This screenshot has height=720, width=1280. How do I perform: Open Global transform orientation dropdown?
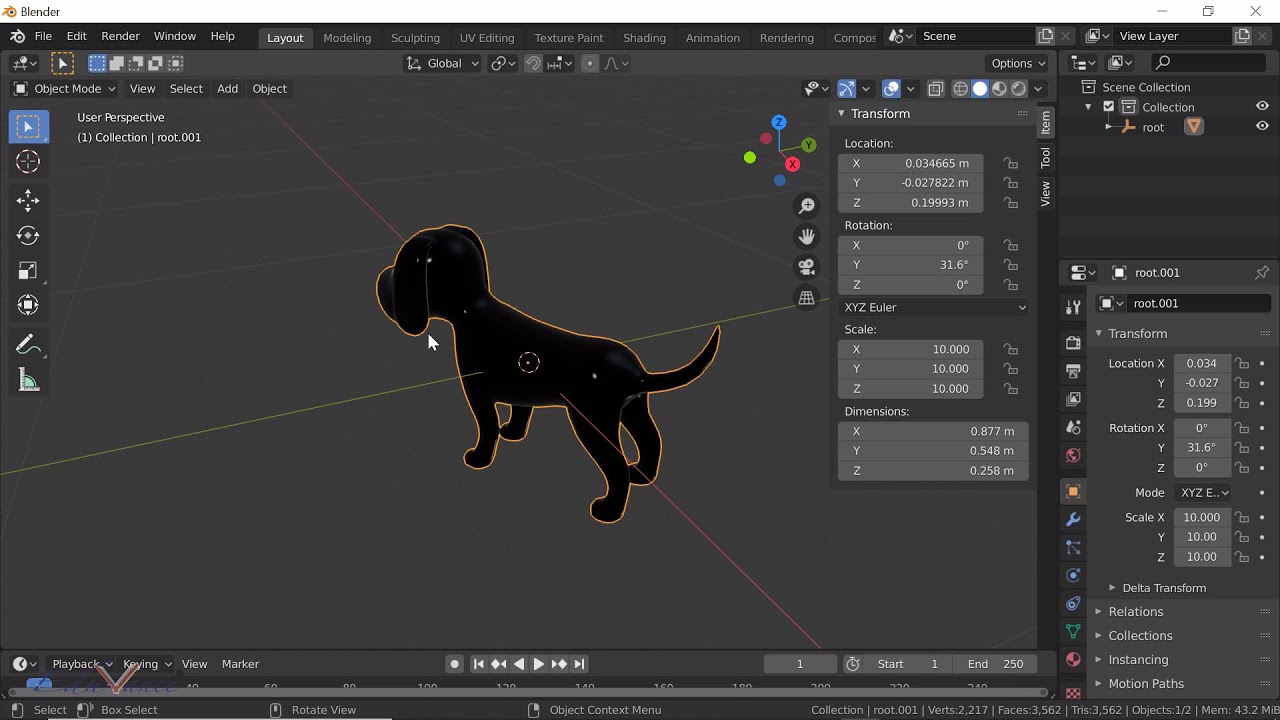(x=442, y=63)
